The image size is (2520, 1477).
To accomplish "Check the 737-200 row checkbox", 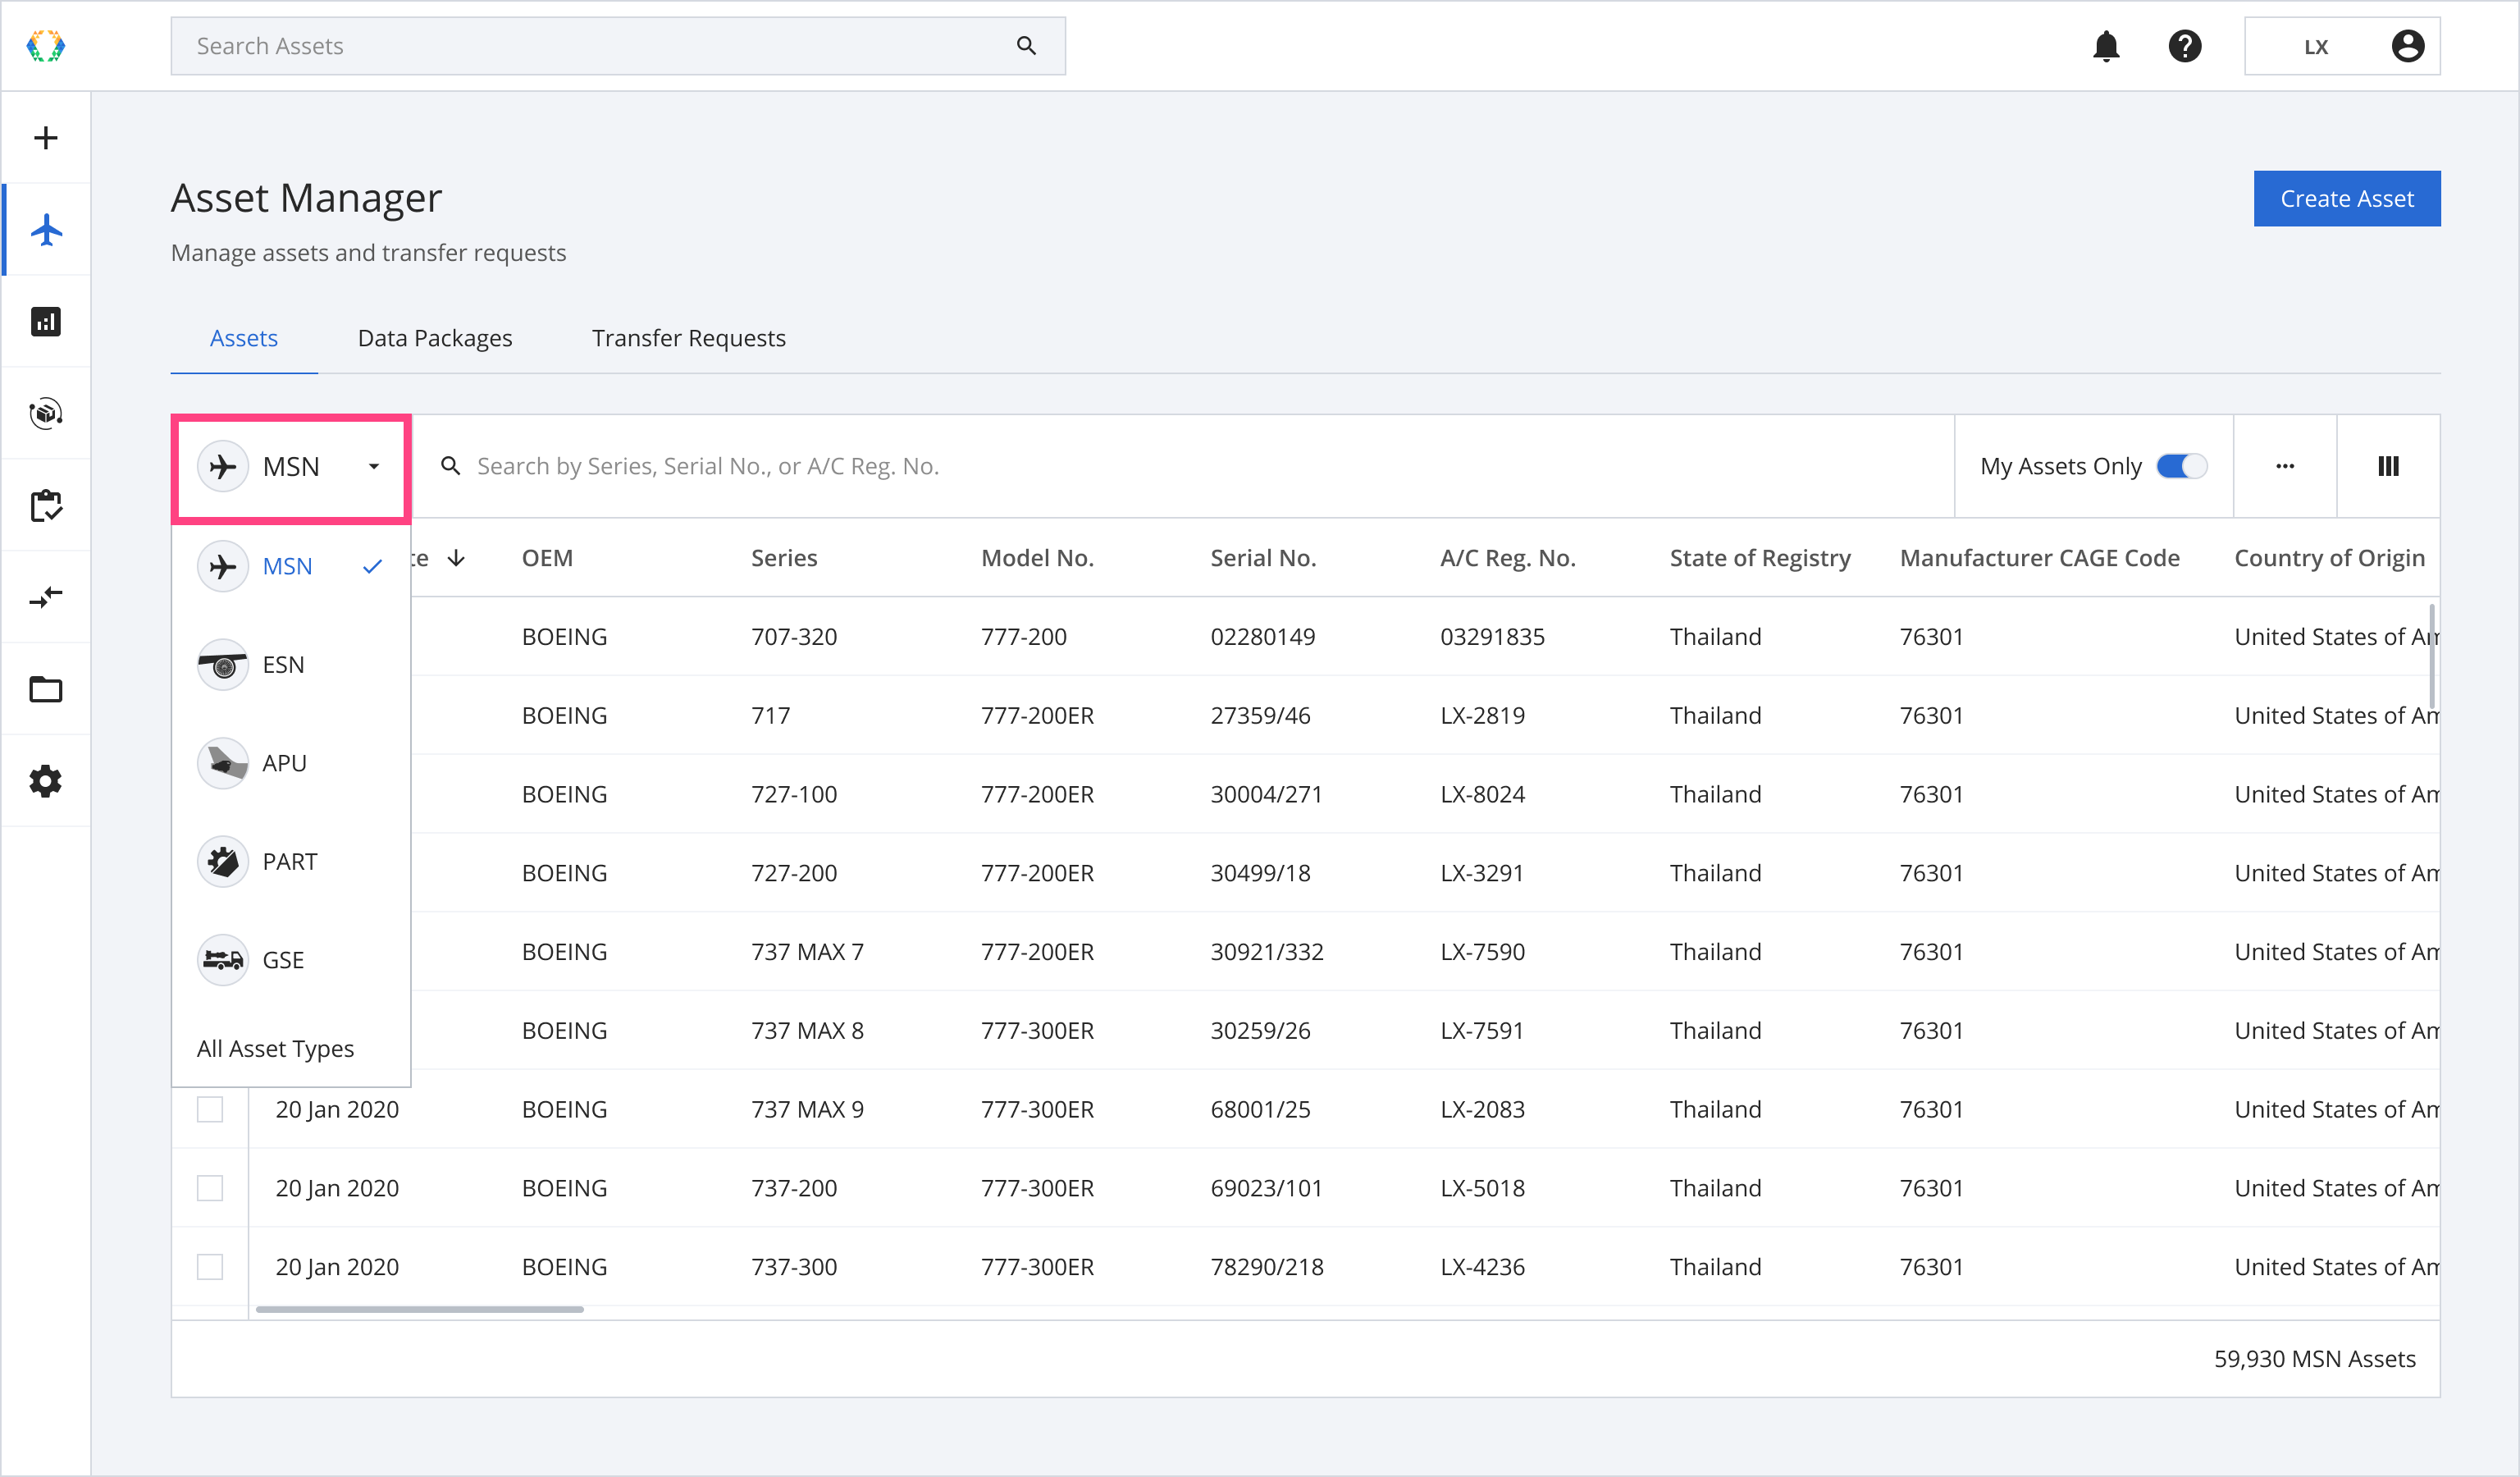I will [210, 1188].
